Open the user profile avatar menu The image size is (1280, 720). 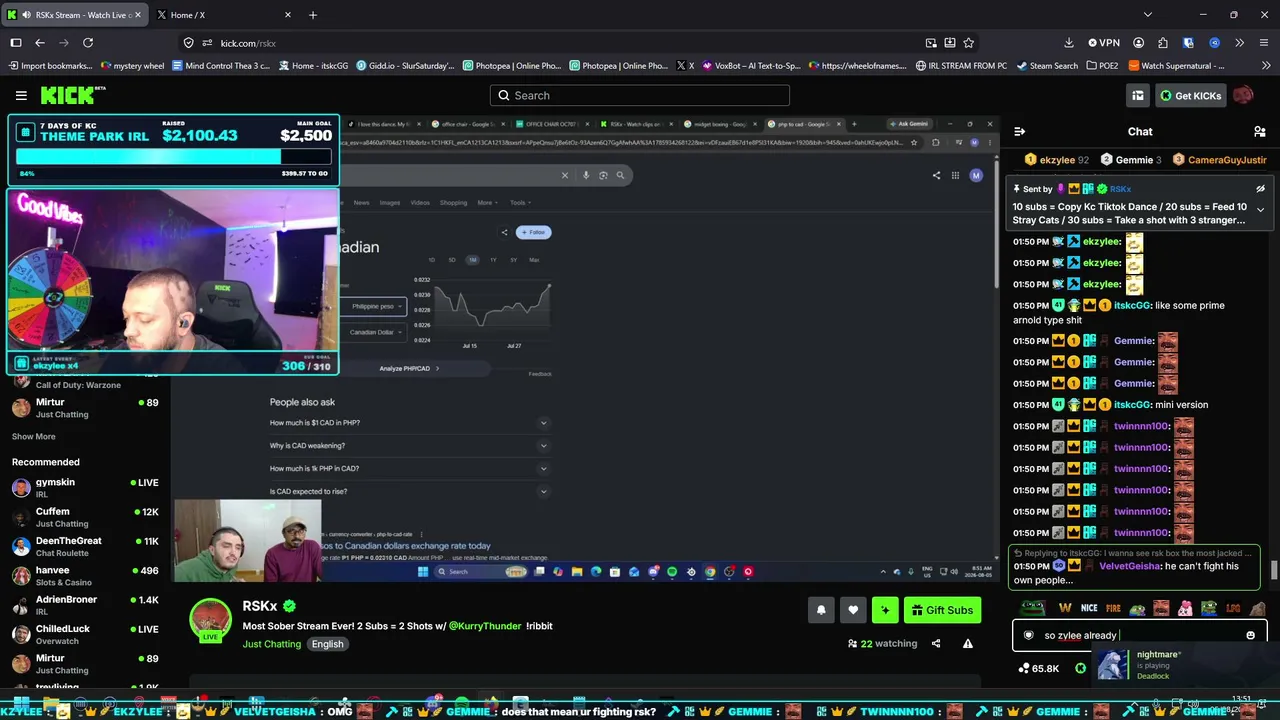point(1243,95)
